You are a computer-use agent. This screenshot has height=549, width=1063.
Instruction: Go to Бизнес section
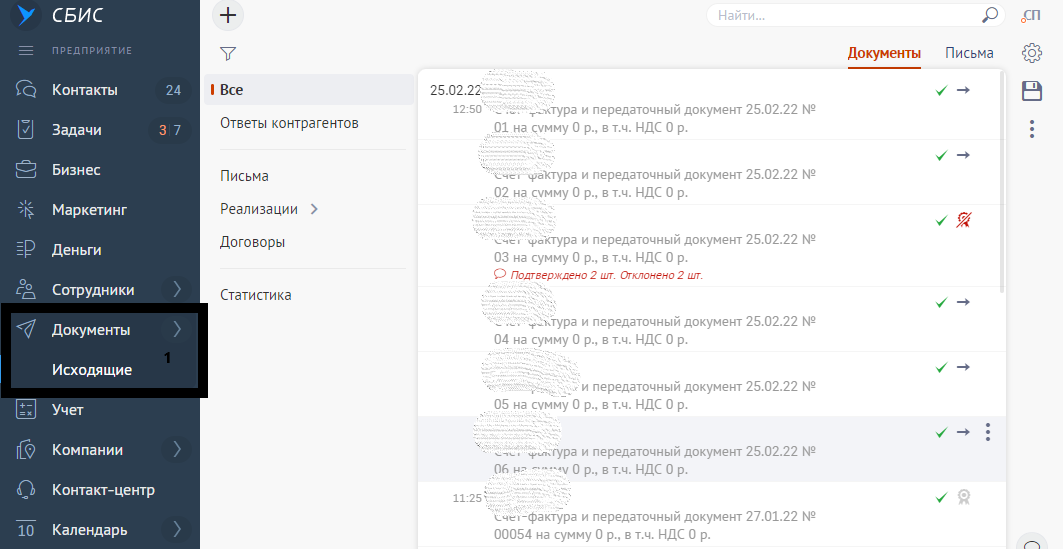pyautogui.click(x=76, y=169)
